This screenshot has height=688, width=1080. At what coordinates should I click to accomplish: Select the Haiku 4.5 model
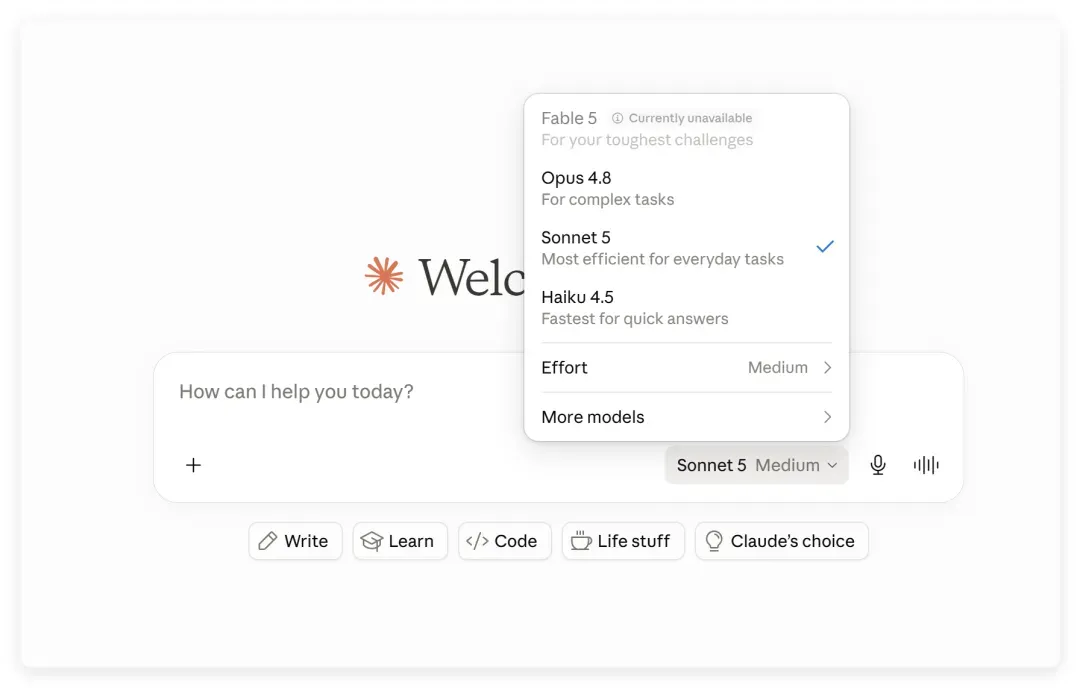687,307
